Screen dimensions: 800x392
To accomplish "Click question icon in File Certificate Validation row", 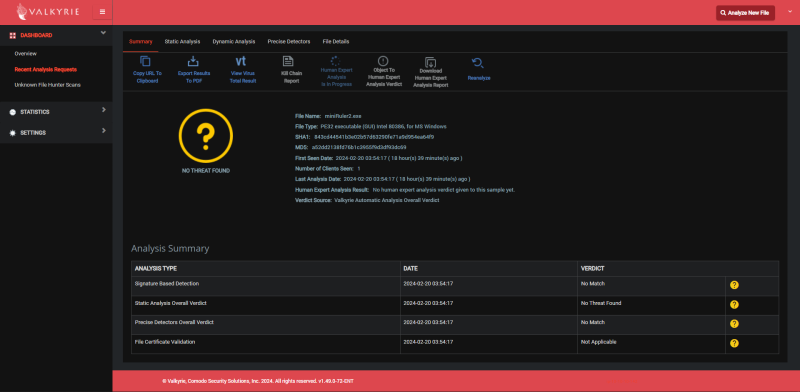I will [734, 343].
